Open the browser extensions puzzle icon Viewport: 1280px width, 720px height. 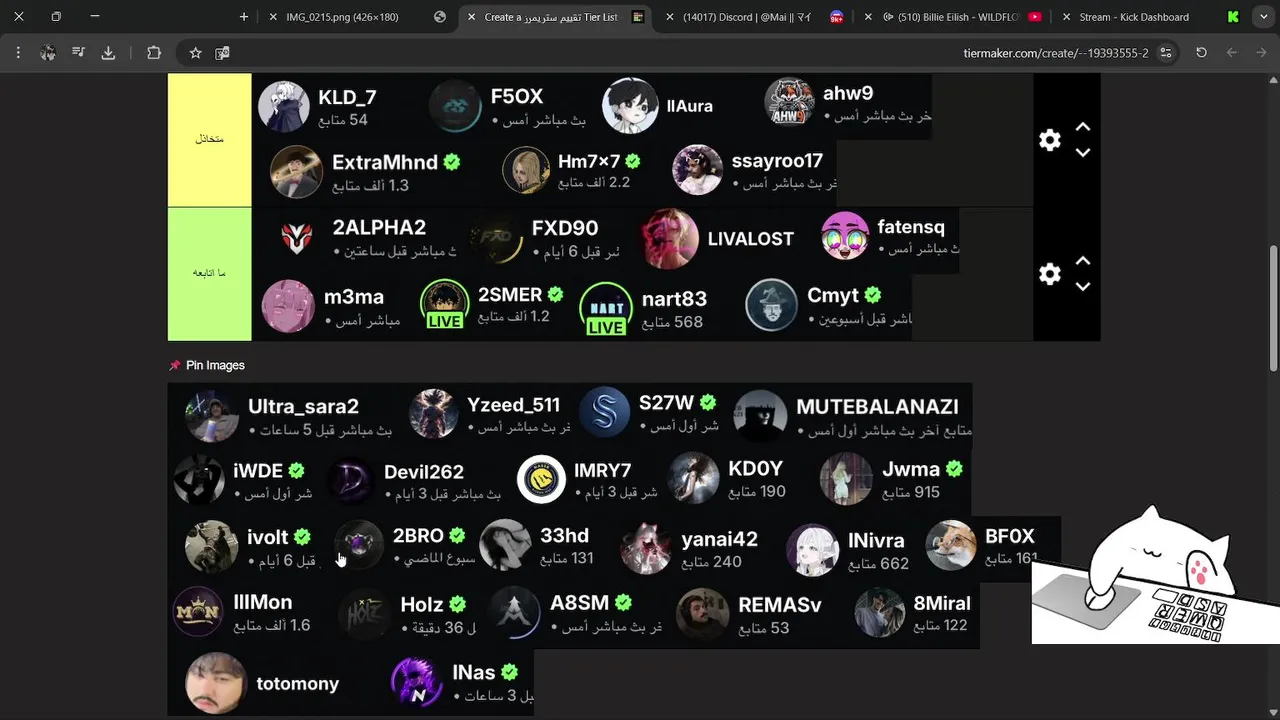click(x=153, y=53)
